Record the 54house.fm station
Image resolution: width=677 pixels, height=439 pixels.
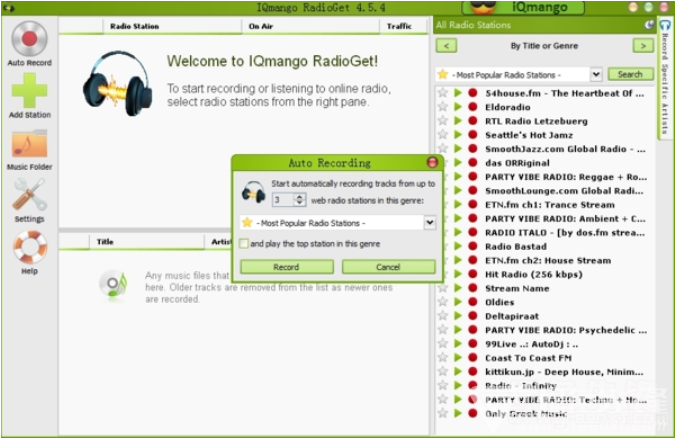(473, 93)
